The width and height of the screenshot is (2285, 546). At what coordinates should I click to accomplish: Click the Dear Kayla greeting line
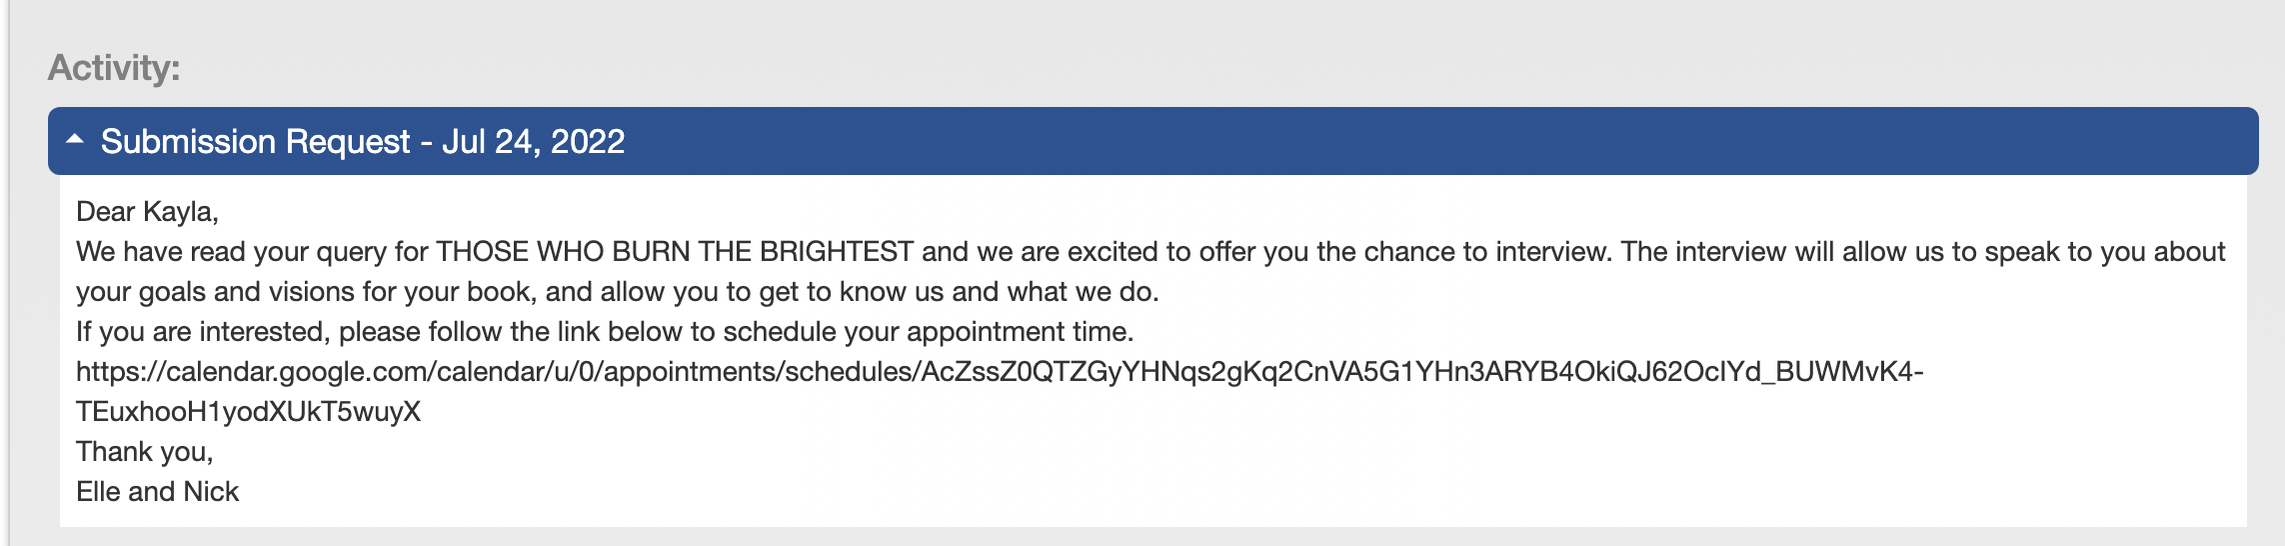147,212
